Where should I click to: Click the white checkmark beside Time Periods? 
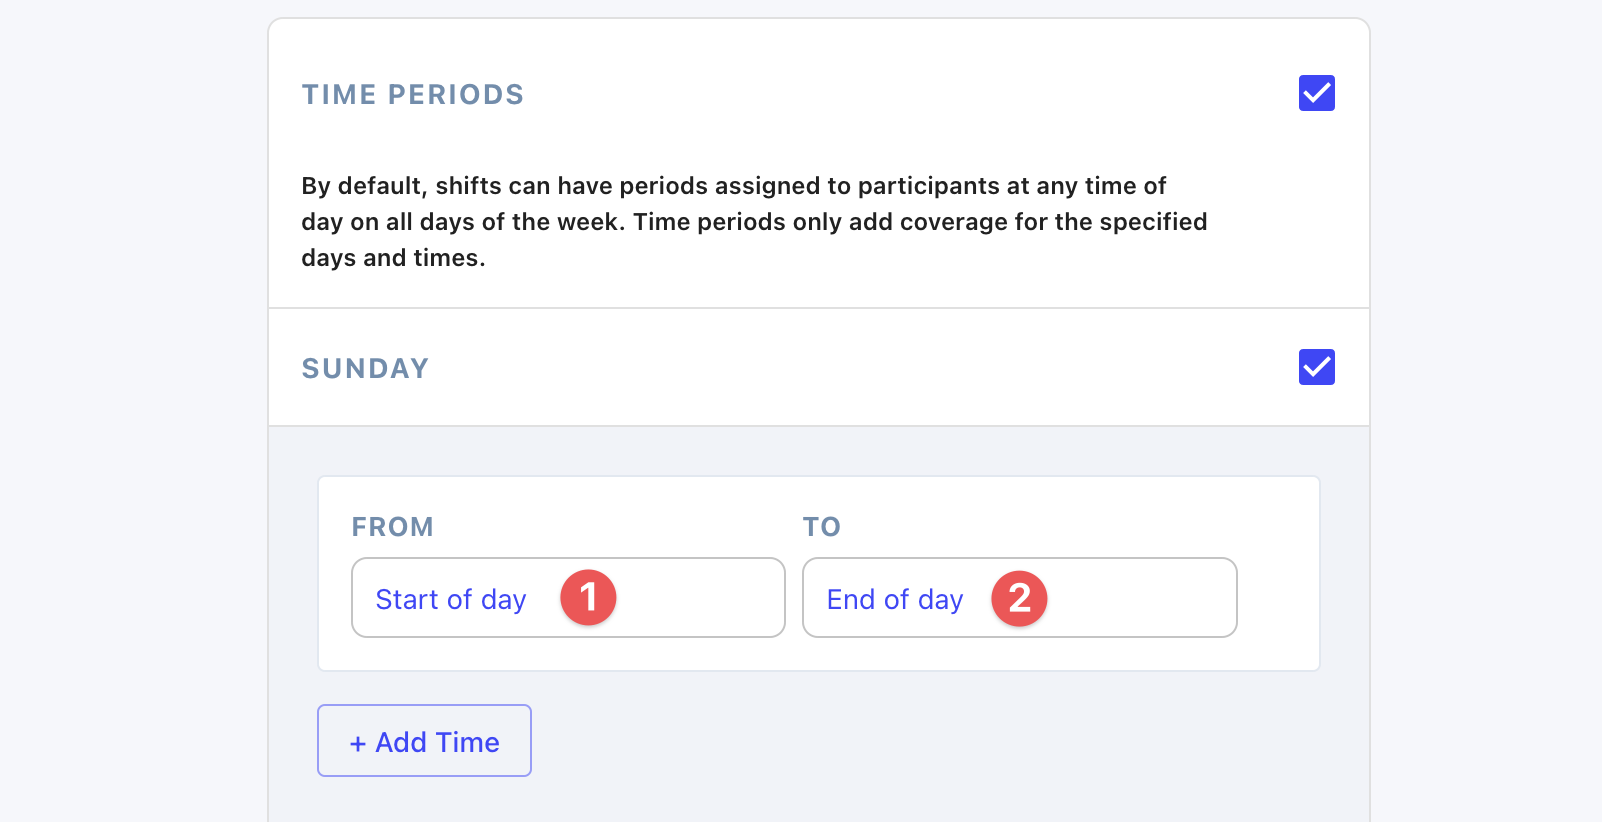point(1316,93)
